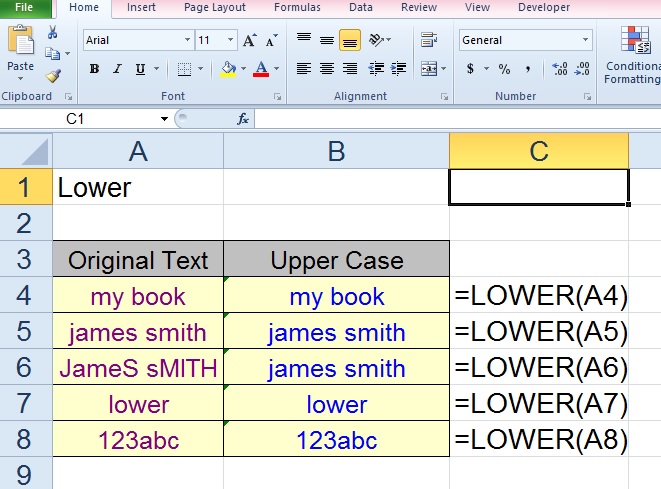Expand the General number format dropdown
This screenshot has width=661, height=489.
click(x=586, y=41)
